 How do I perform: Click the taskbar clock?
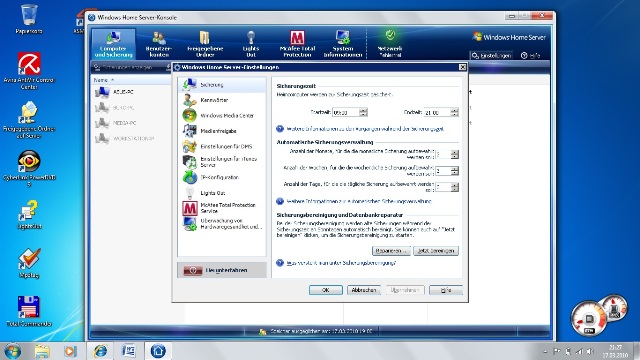[616, 351]
